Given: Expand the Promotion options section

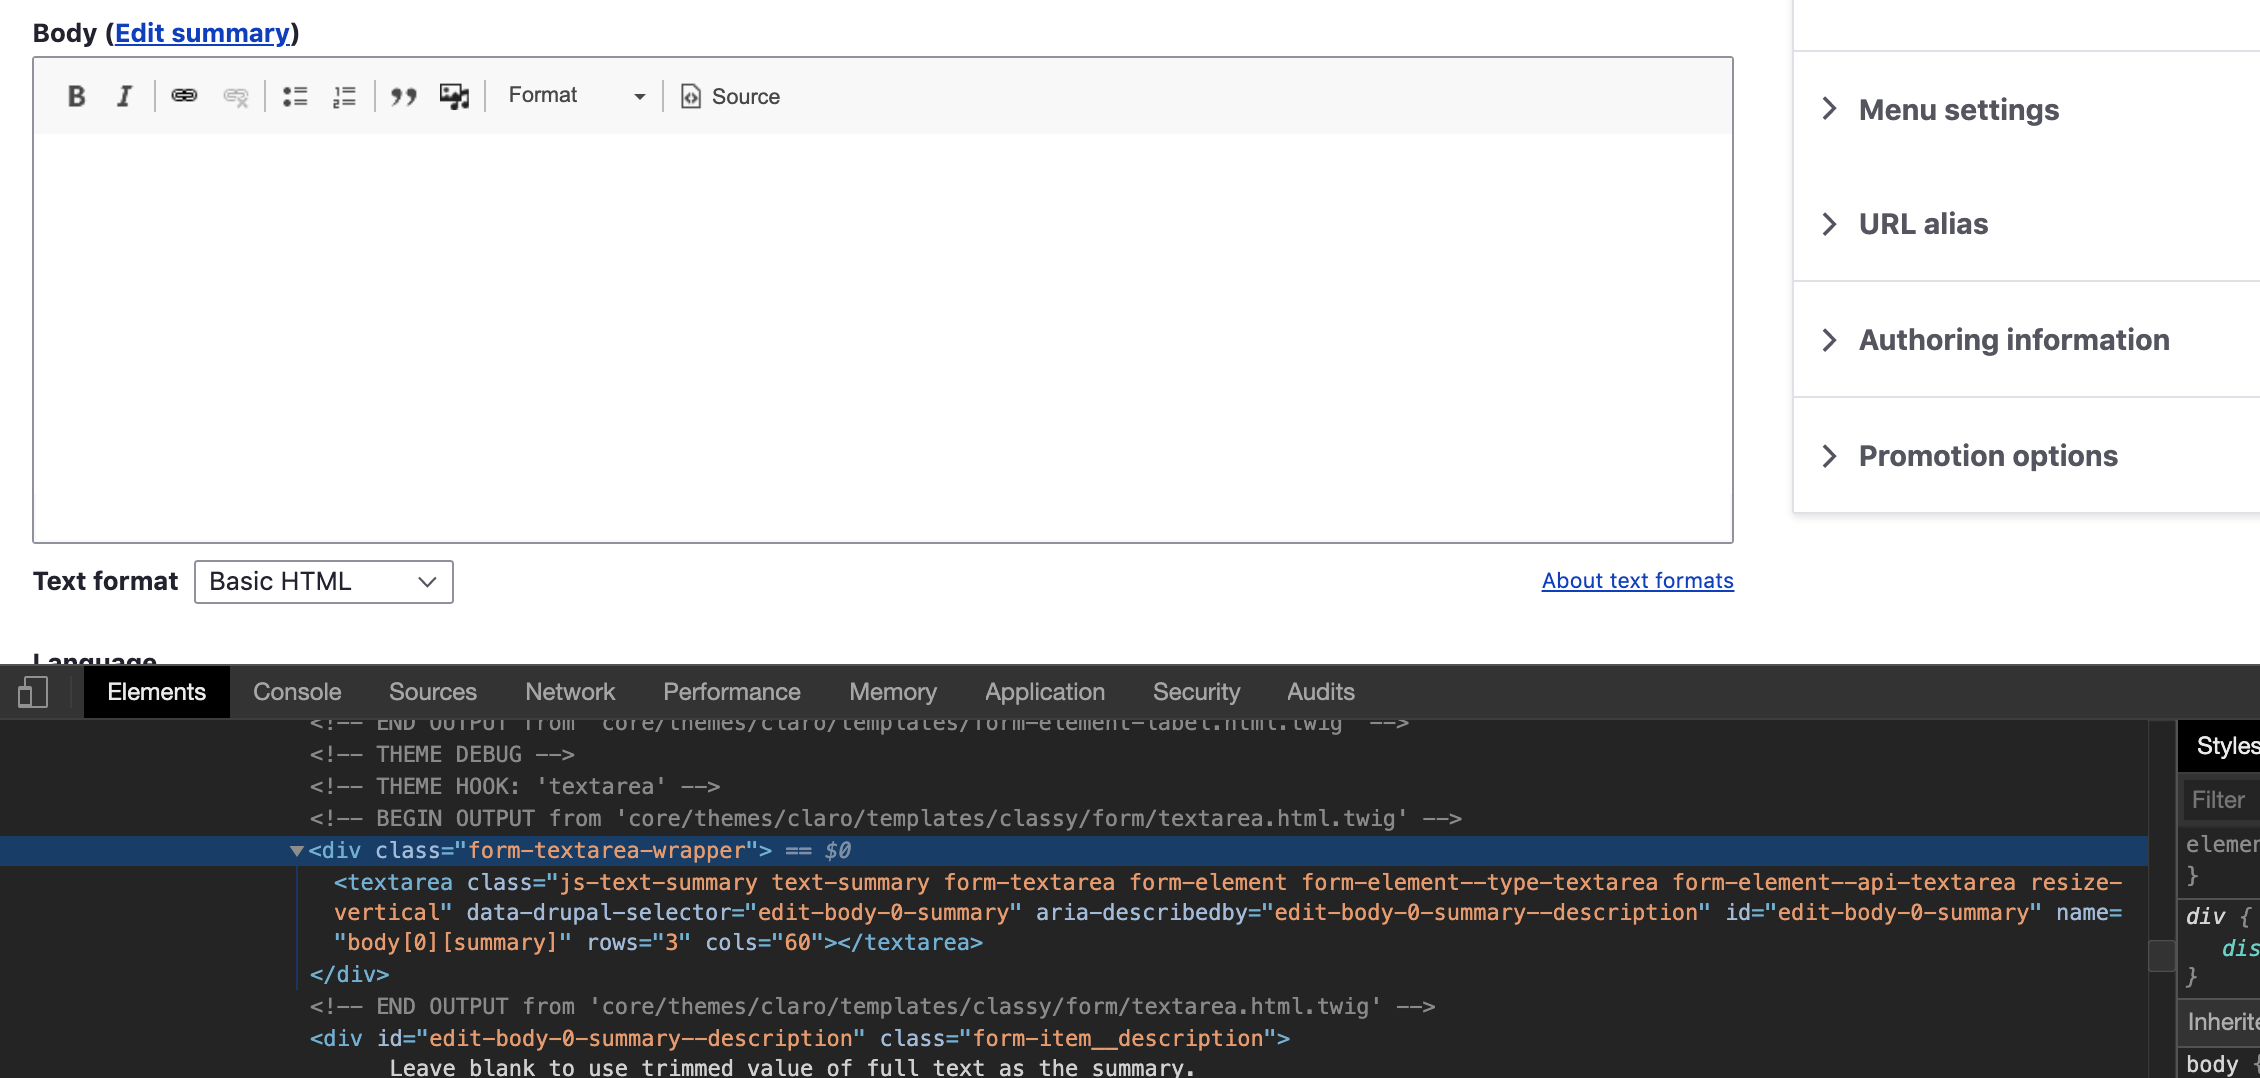Looking at the screenshot, I should click(1987, 455).
